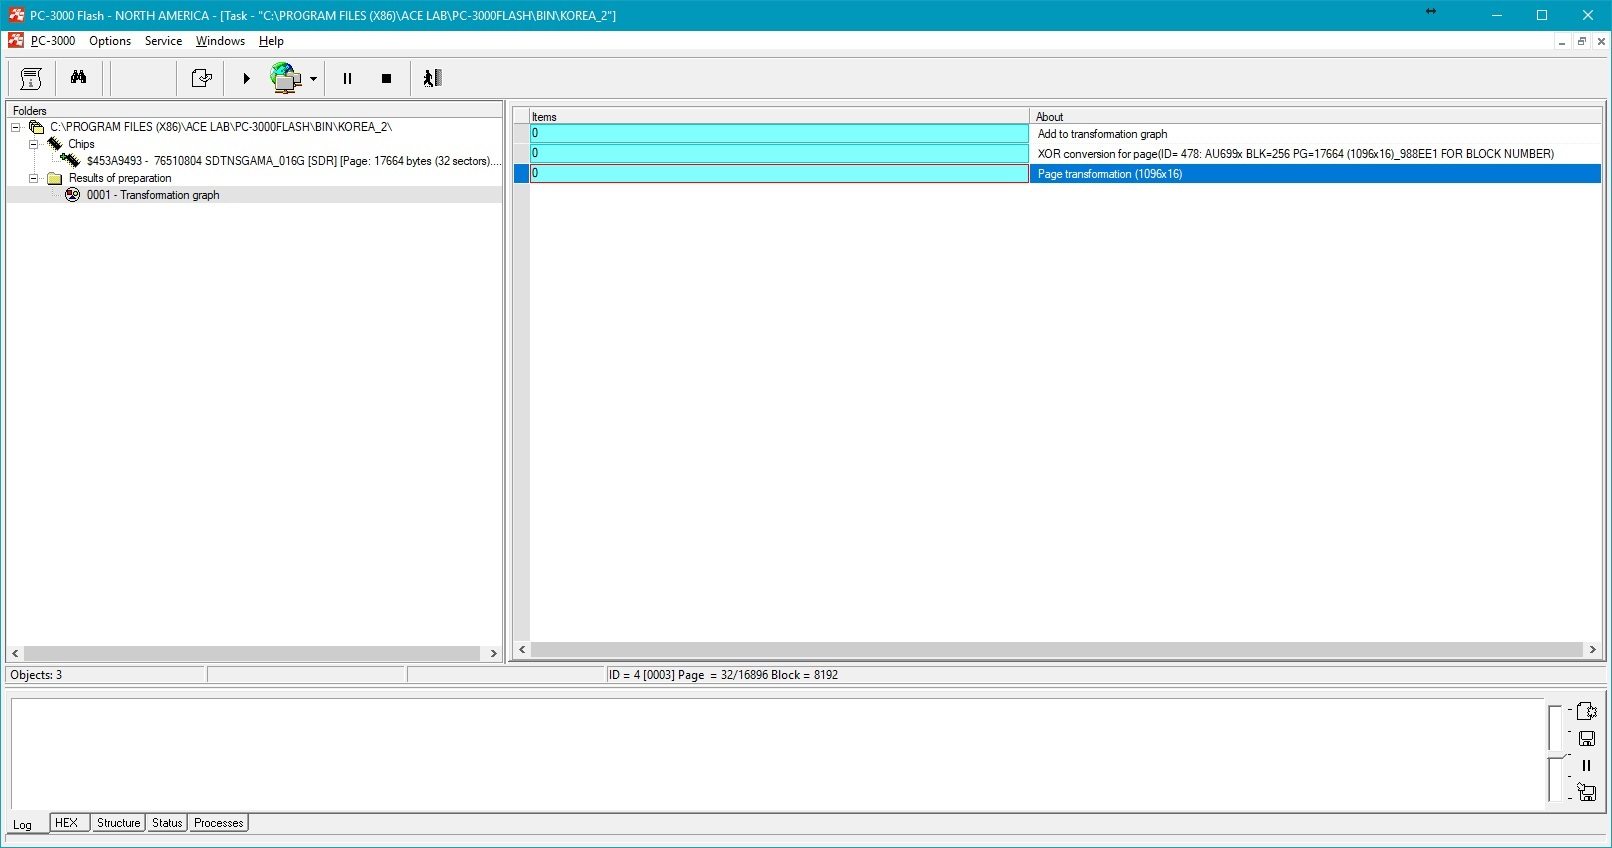Image resolution: width=1612 pixels, height=848 pixels.
Task: Click the Pause toolbar button
Action: 347,78
